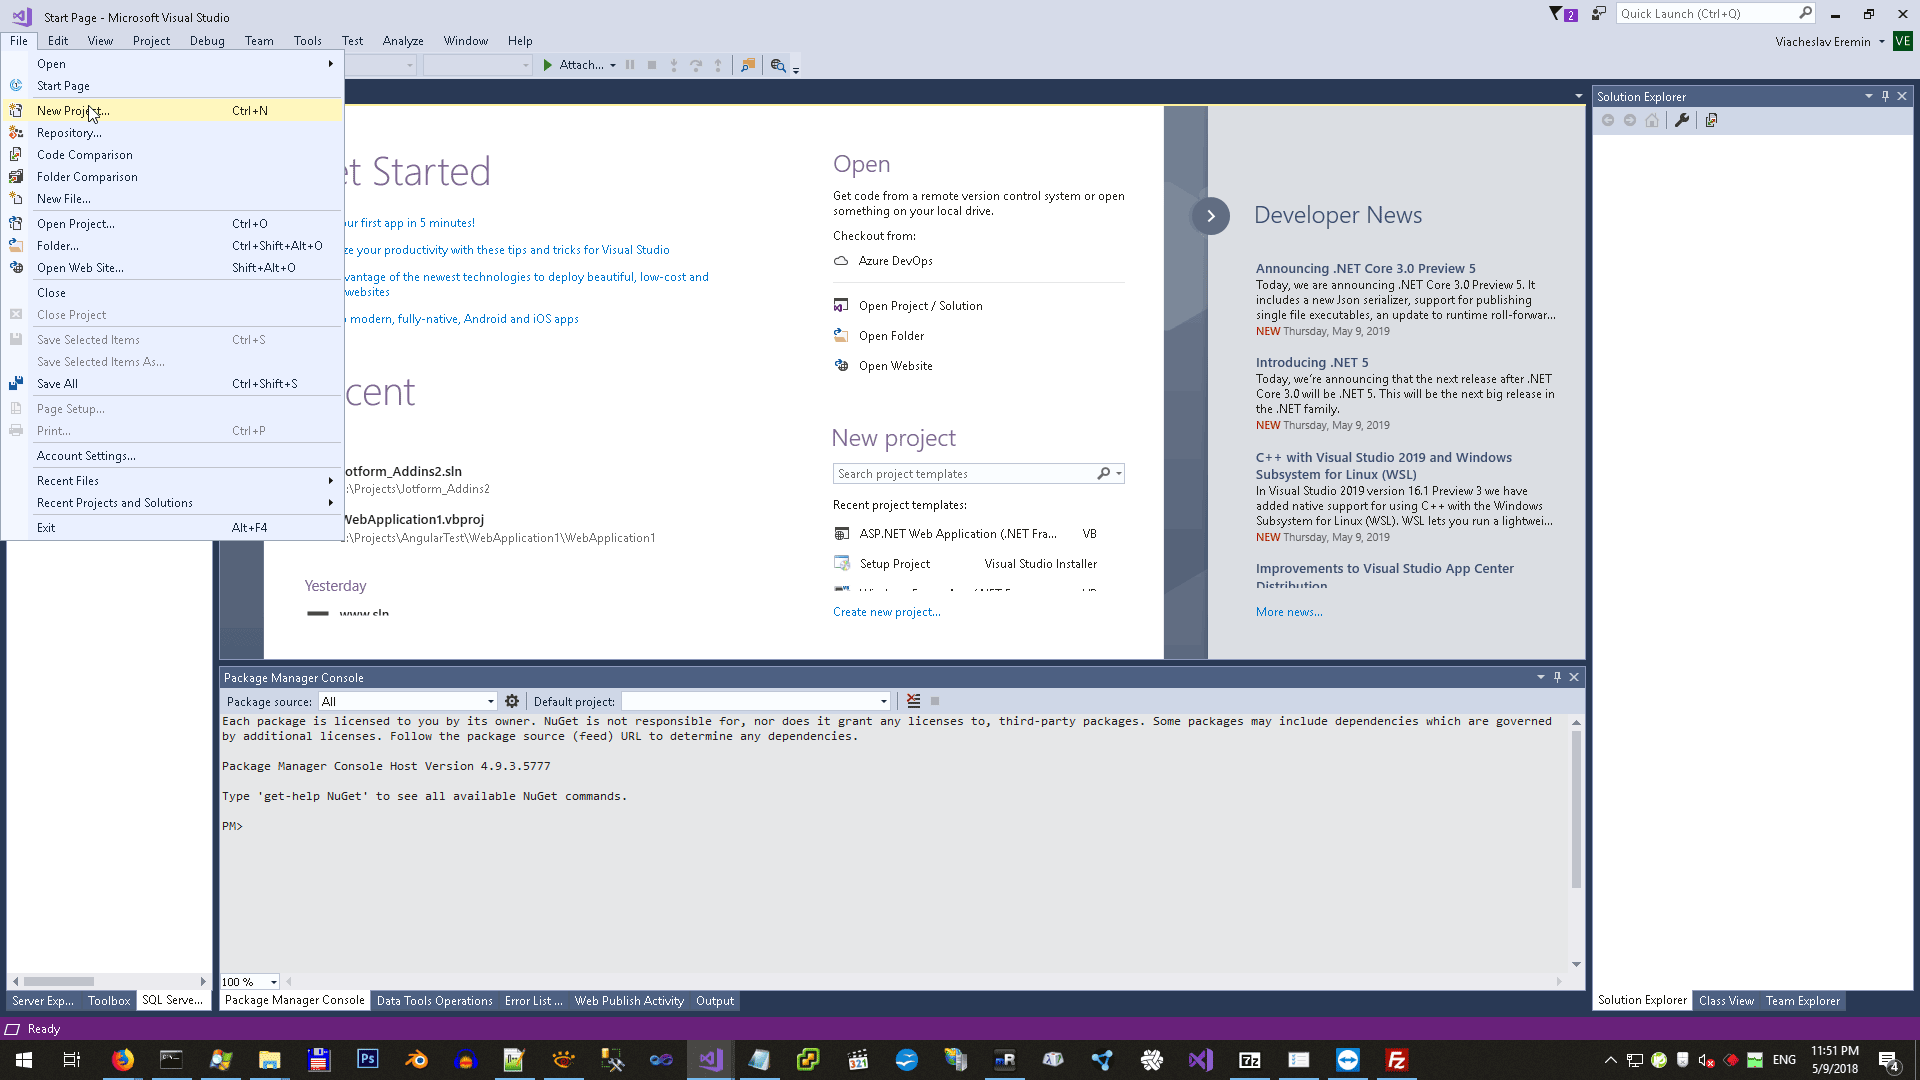Image resolution: width=1920 pixels, height=1080 pixels.
Task: Click the More news link
Action: point(1288,612)
